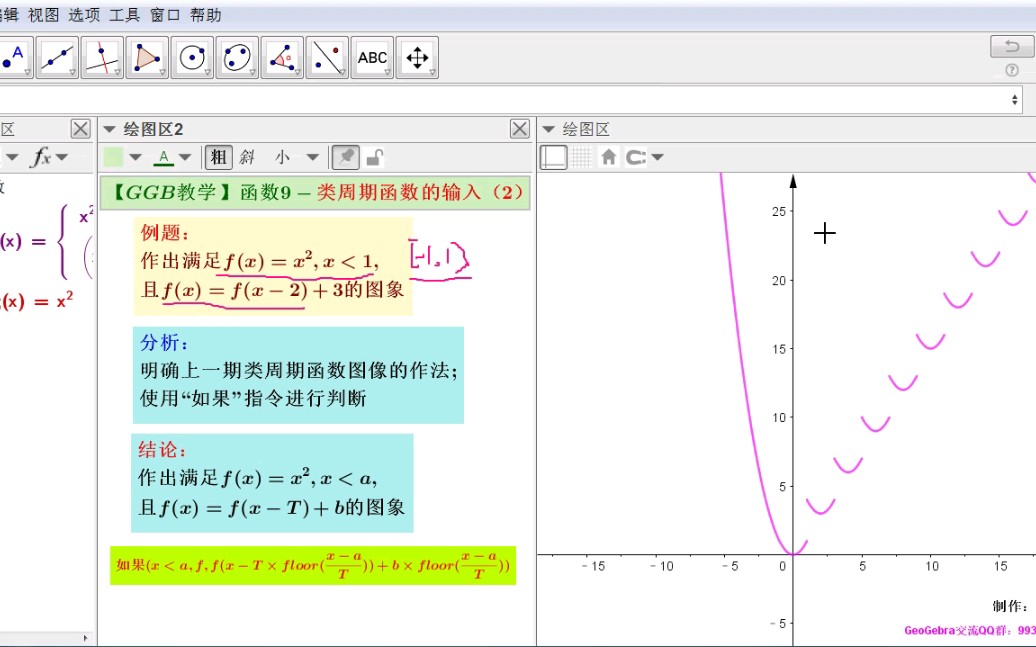
Task: Click the Undo arrow button
Action: (1011, 45)
